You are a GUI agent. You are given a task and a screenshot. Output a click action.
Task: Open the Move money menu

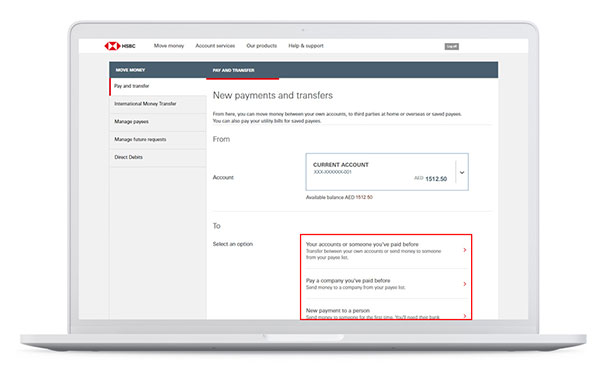[x=169, y=46]
